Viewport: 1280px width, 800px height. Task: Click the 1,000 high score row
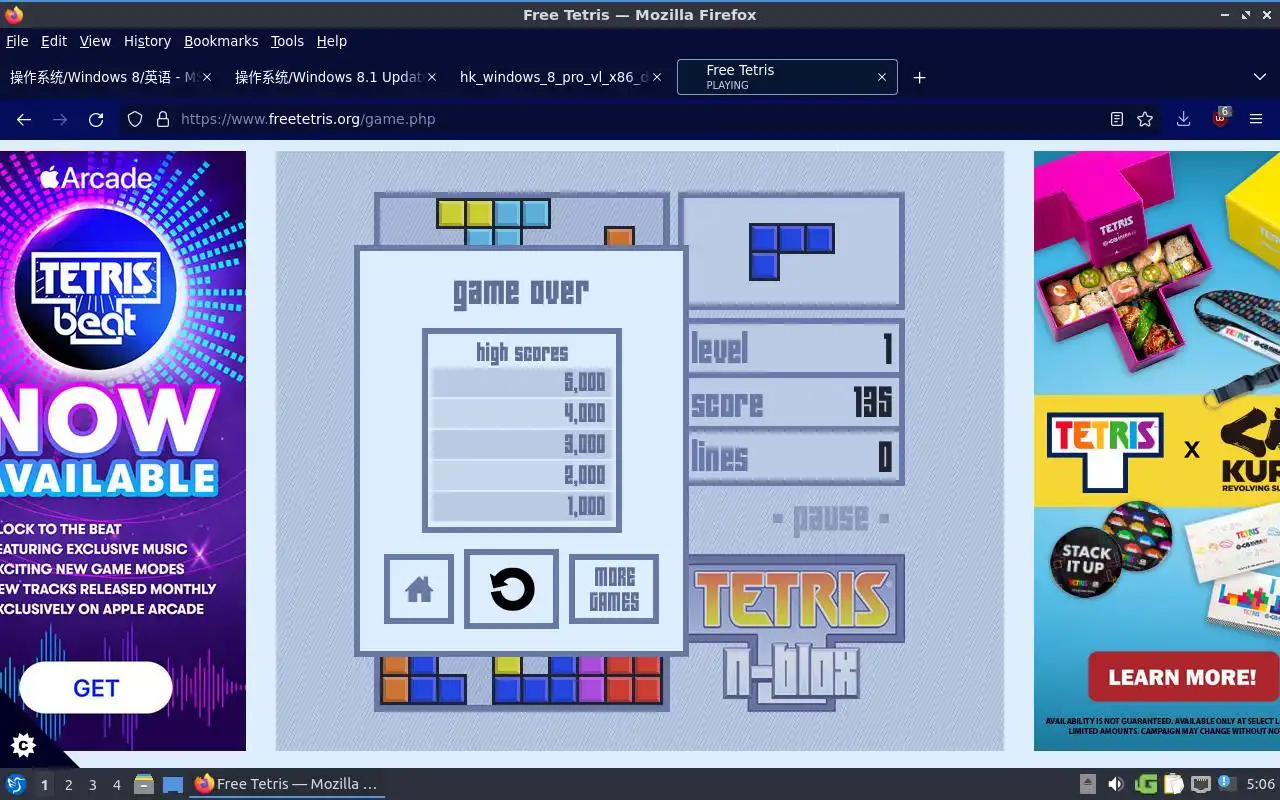pos(521,506)
